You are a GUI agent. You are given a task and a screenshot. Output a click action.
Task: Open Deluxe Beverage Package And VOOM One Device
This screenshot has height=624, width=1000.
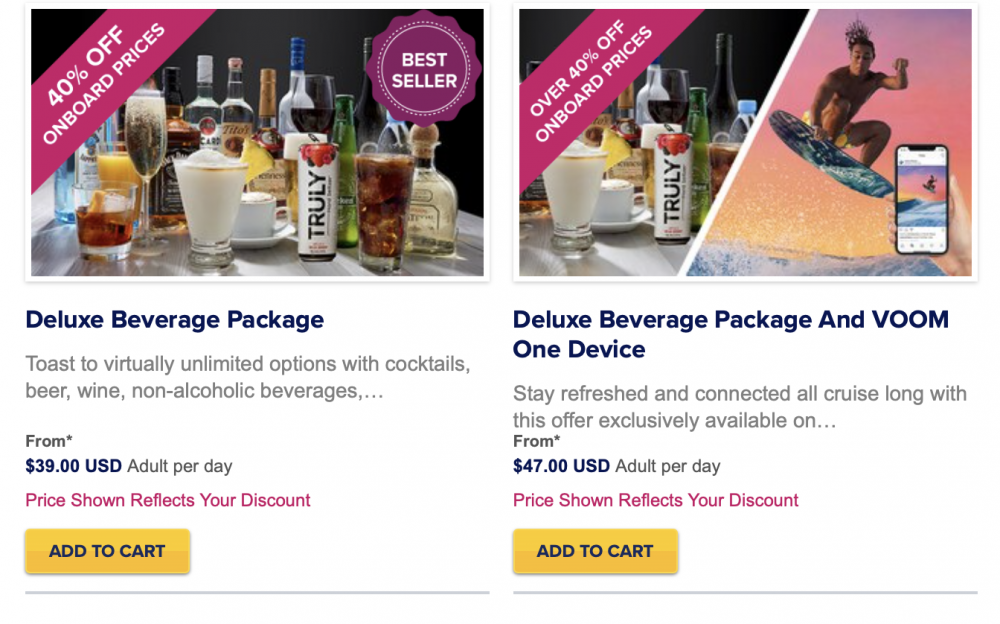point(730,334)
